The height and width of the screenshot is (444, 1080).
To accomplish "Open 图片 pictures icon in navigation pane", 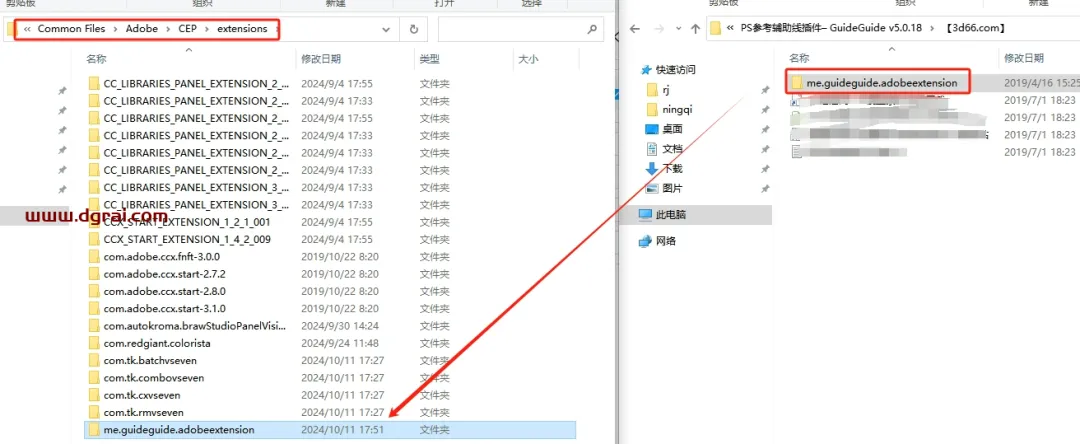I will [652, 188].
